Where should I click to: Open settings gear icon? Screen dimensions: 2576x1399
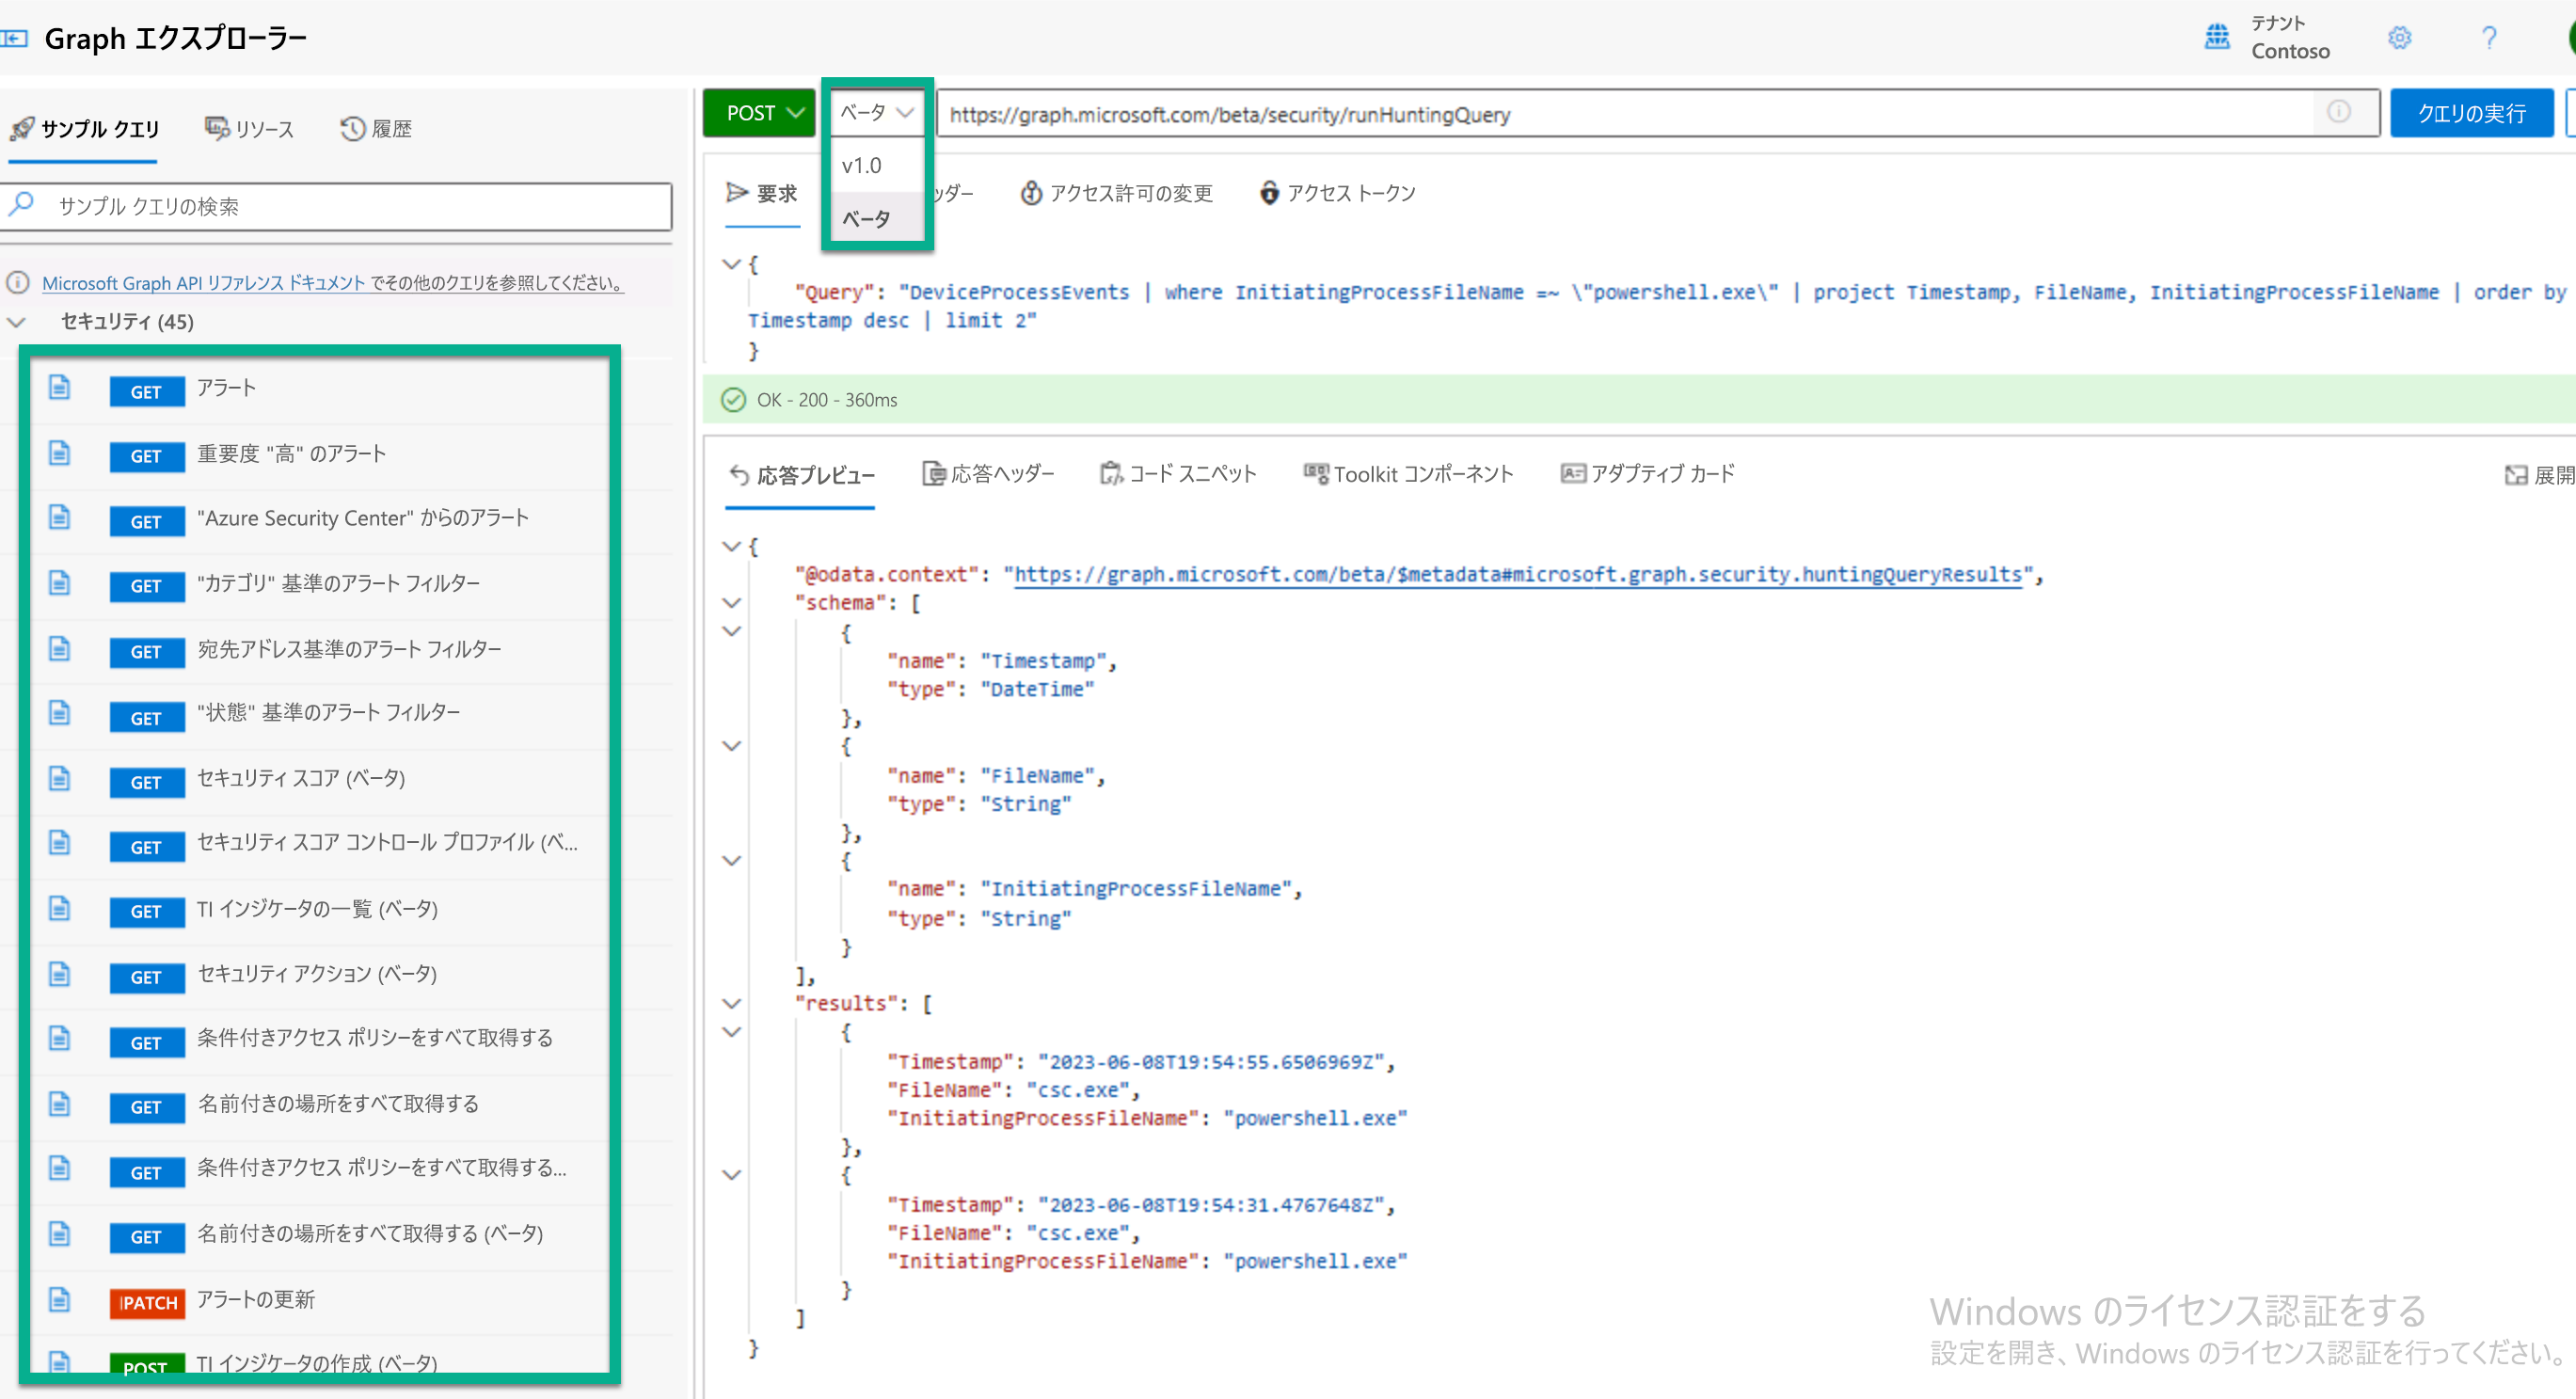[x=2399, y=38]
